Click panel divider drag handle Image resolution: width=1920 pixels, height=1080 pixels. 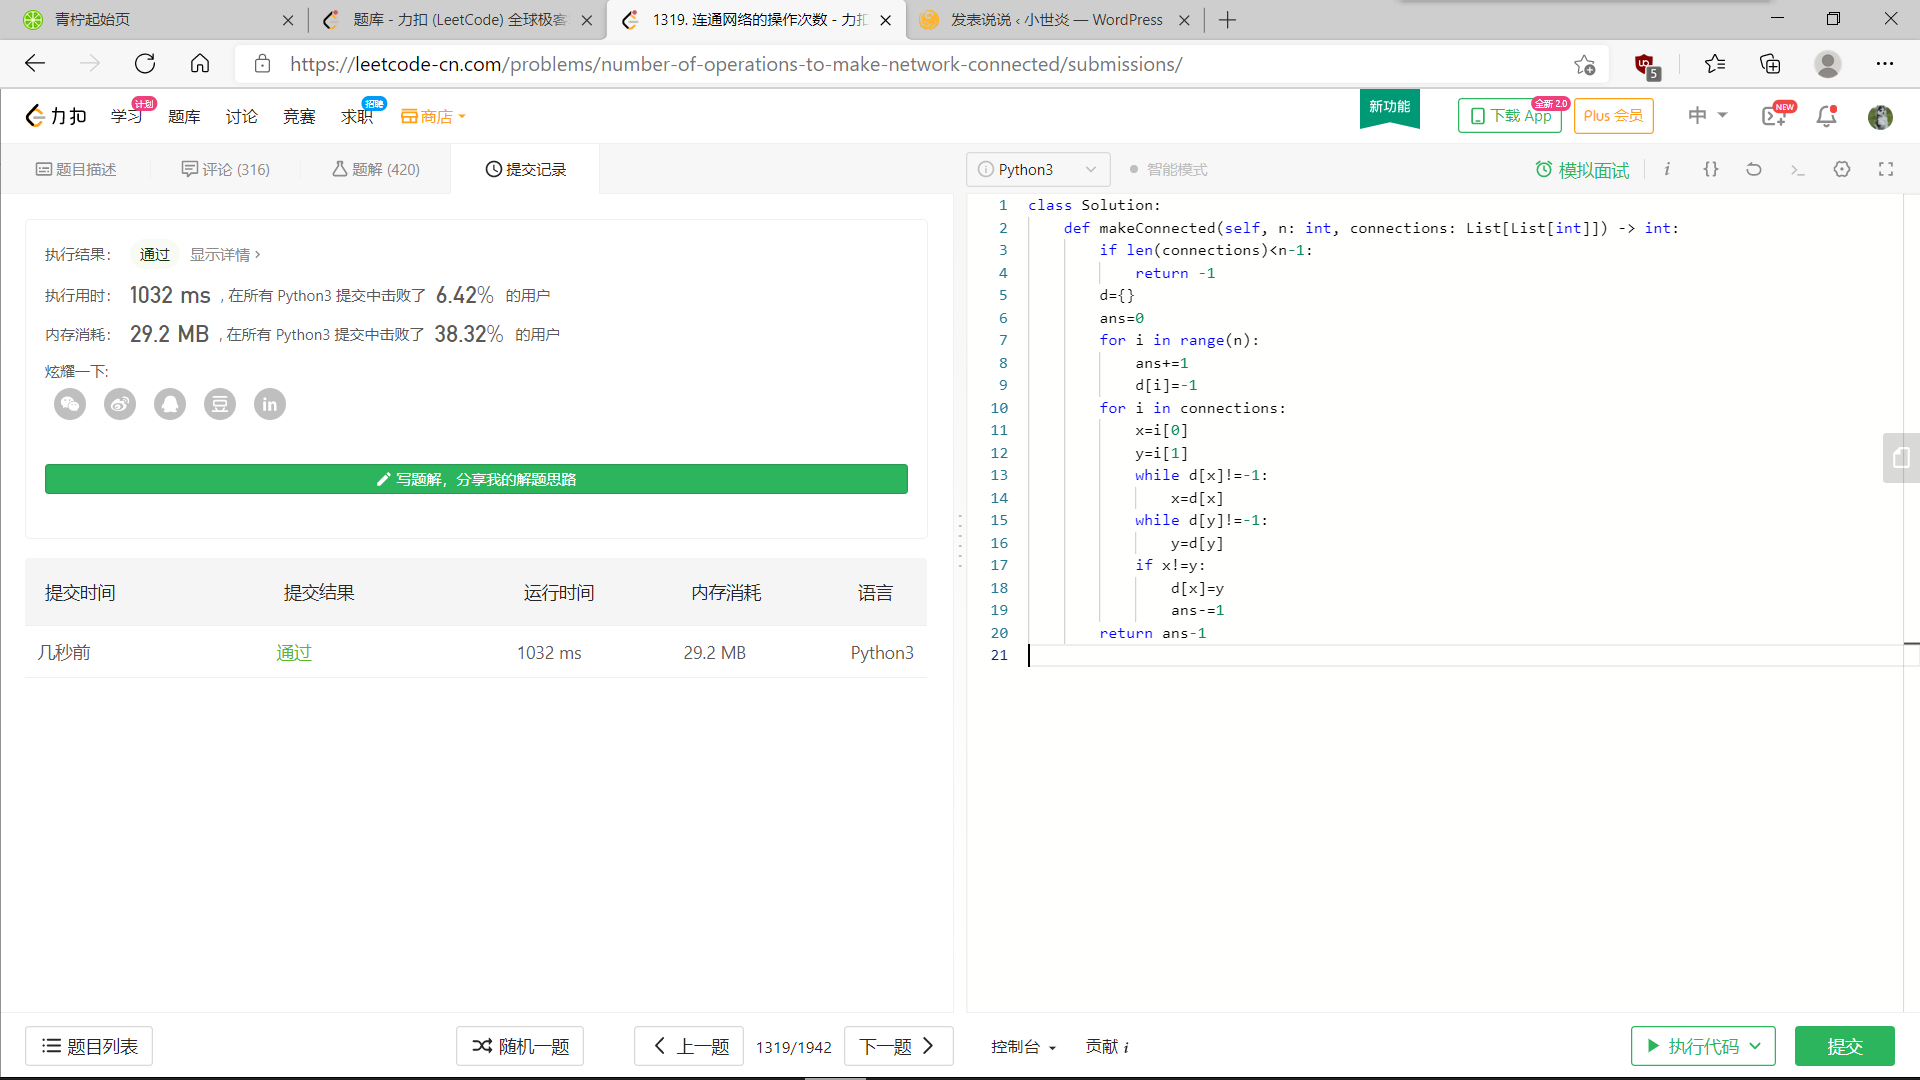960,541
